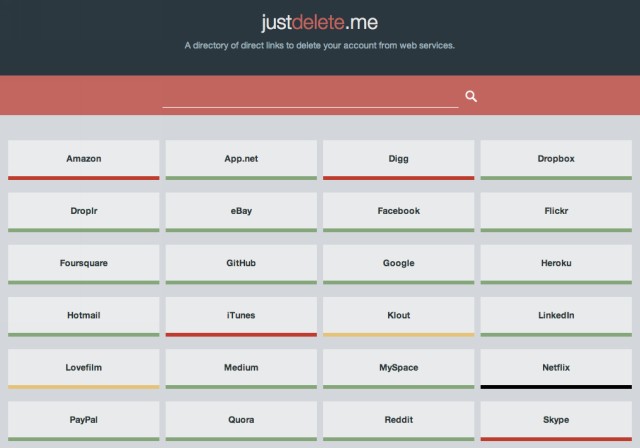Select the Hotmail card
This screenshot has height=448, width=640.
pyautogui.click(x=84, y=316)
